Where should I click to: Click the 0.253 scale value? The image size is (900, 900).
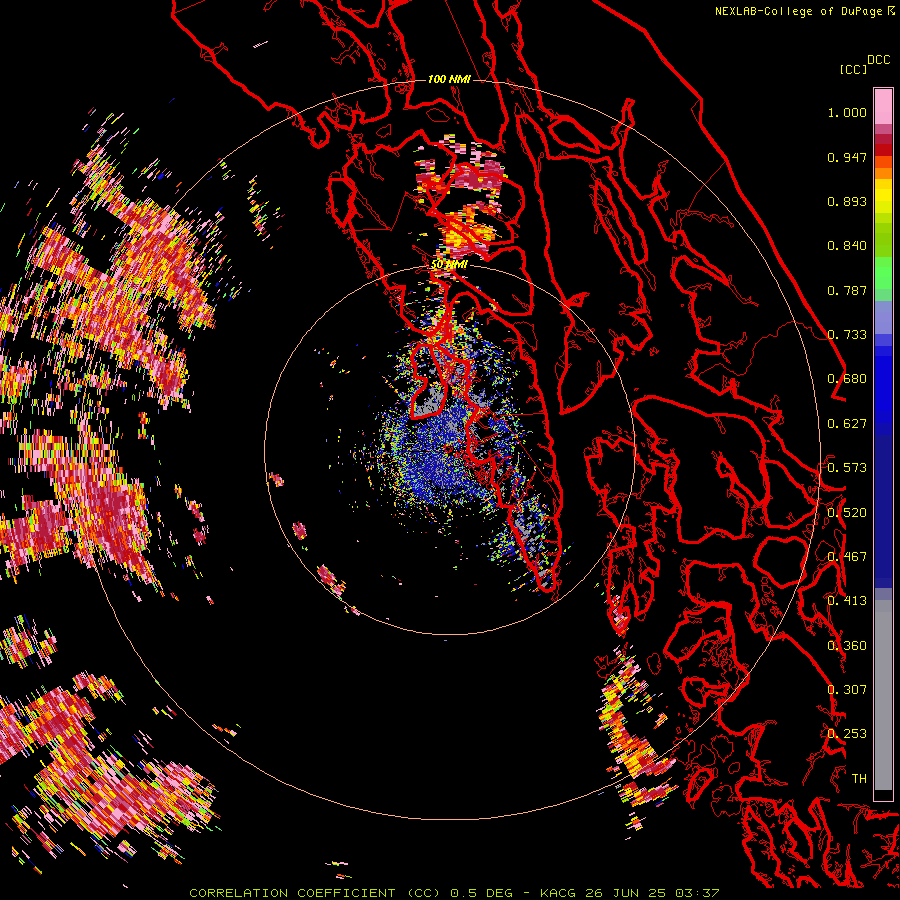847,734
